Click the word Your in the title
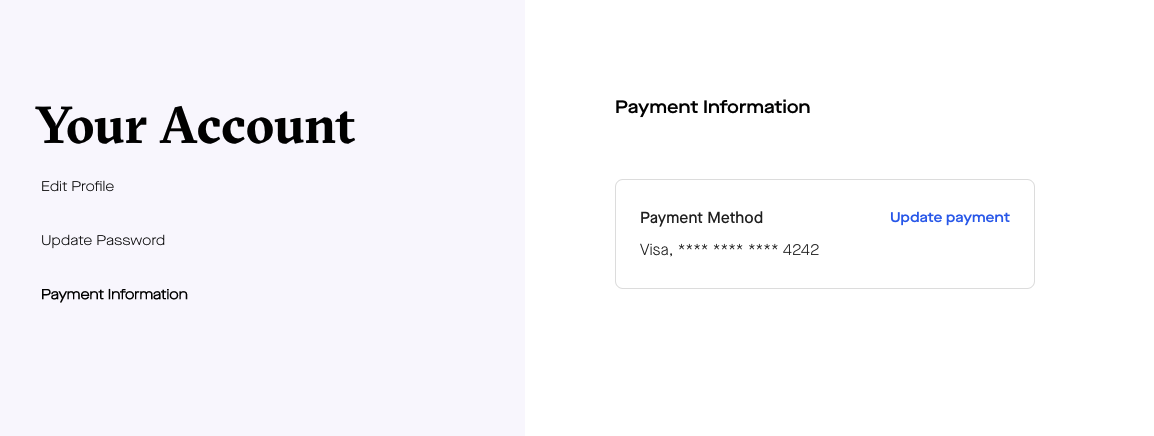 click(x=91, y=126)
